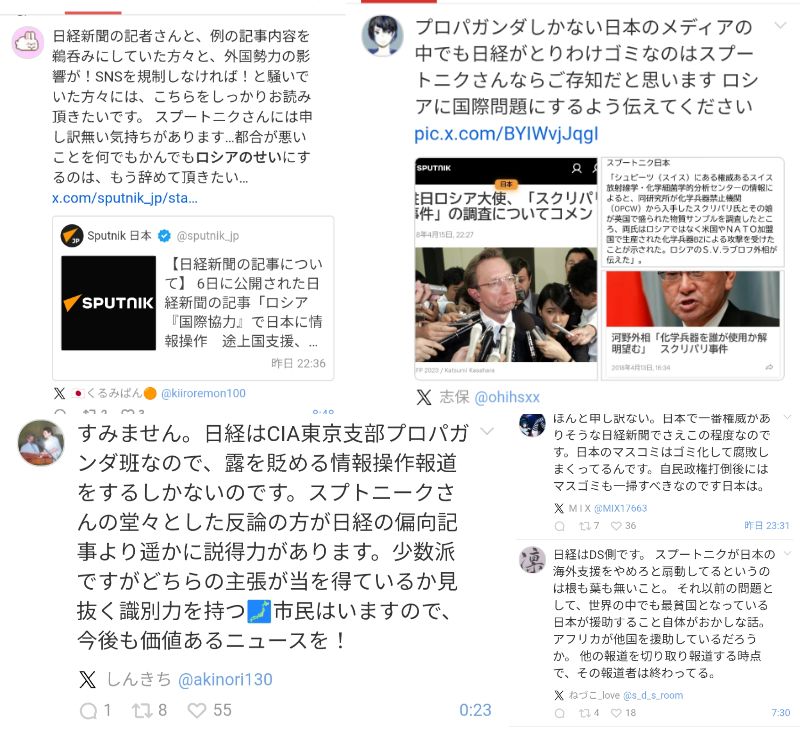The height and width of the screenshot is (732, 800).
Task: Open the @kiiroremon100 profile handle
Action: click(203, 393)
